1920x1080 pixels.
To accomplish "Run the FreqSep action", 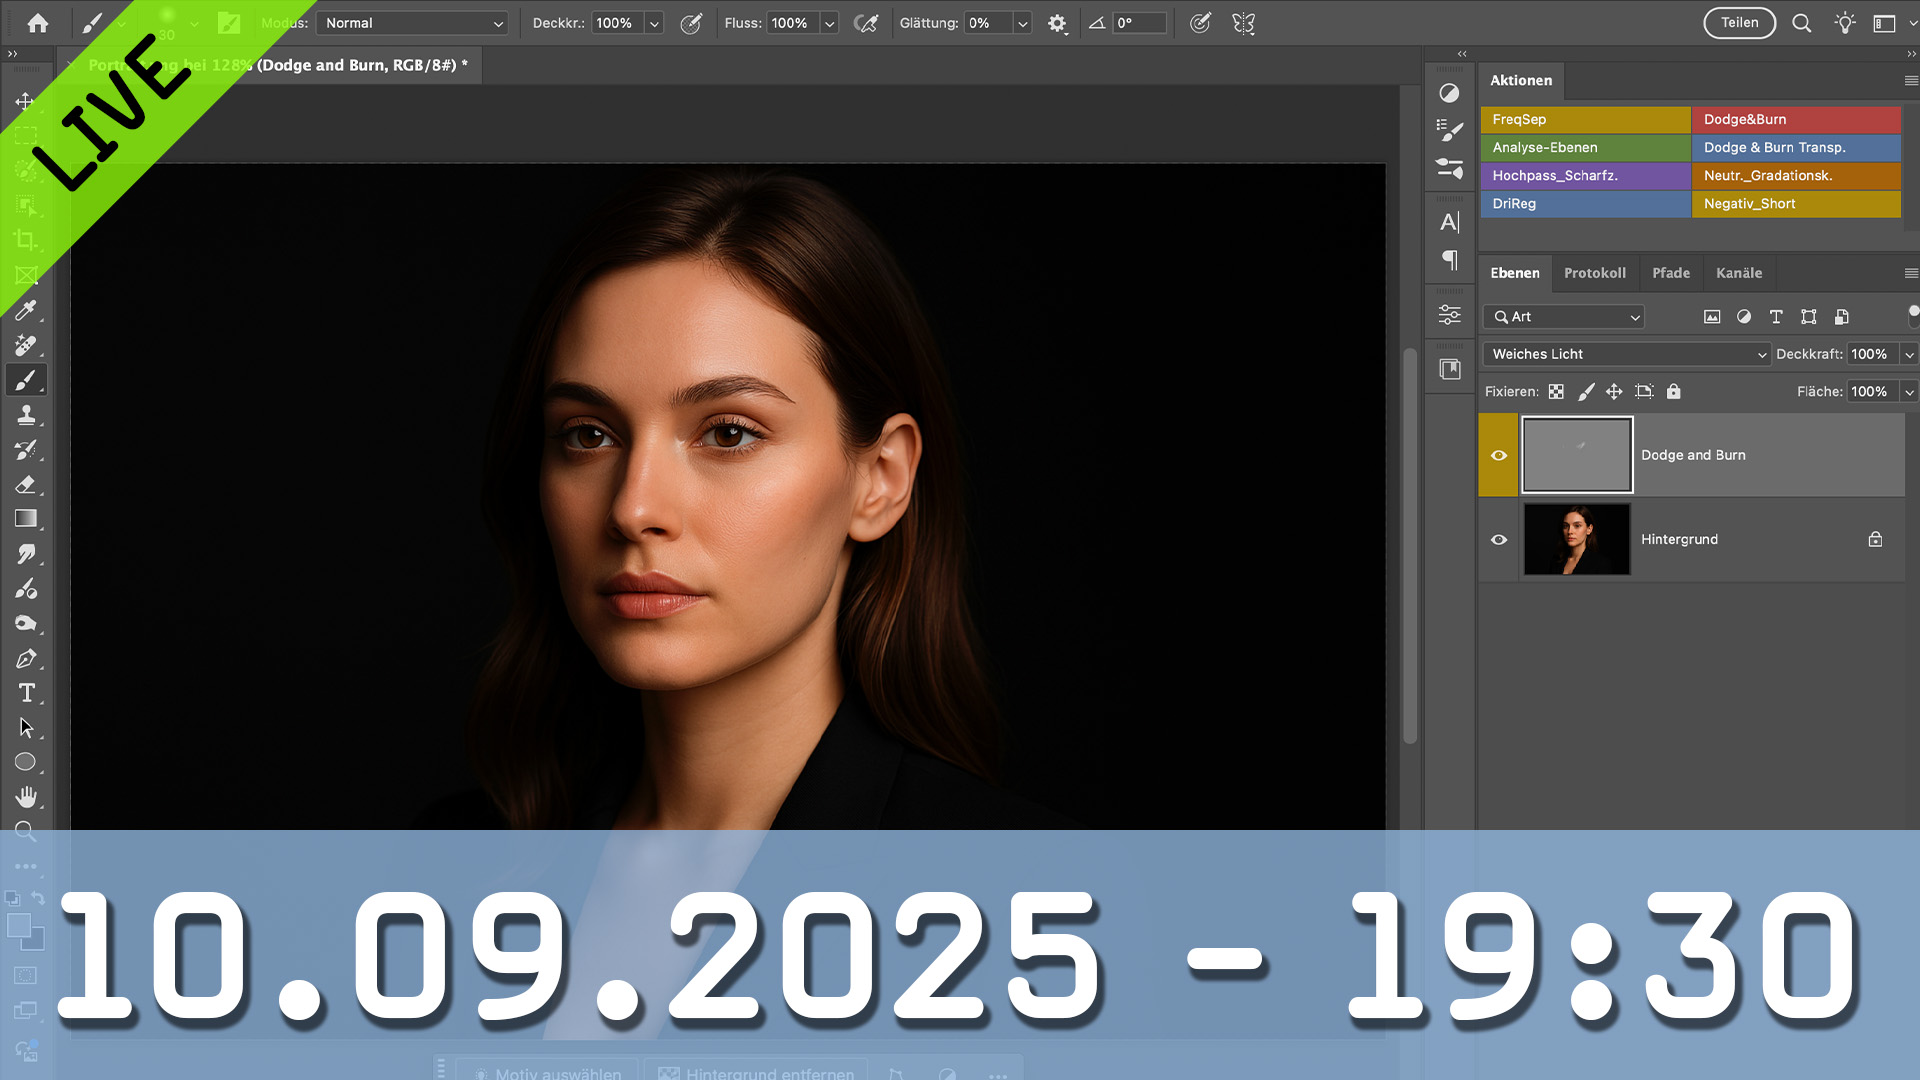I will pos(1586,119).
